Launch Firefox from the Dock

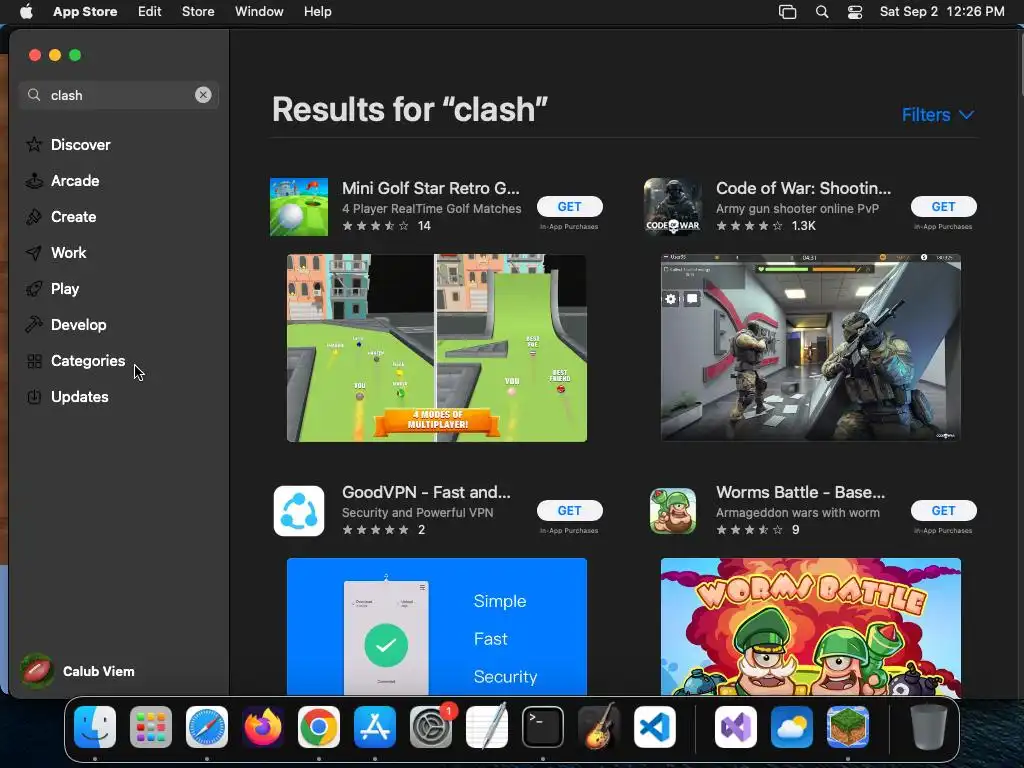(263, 727)
